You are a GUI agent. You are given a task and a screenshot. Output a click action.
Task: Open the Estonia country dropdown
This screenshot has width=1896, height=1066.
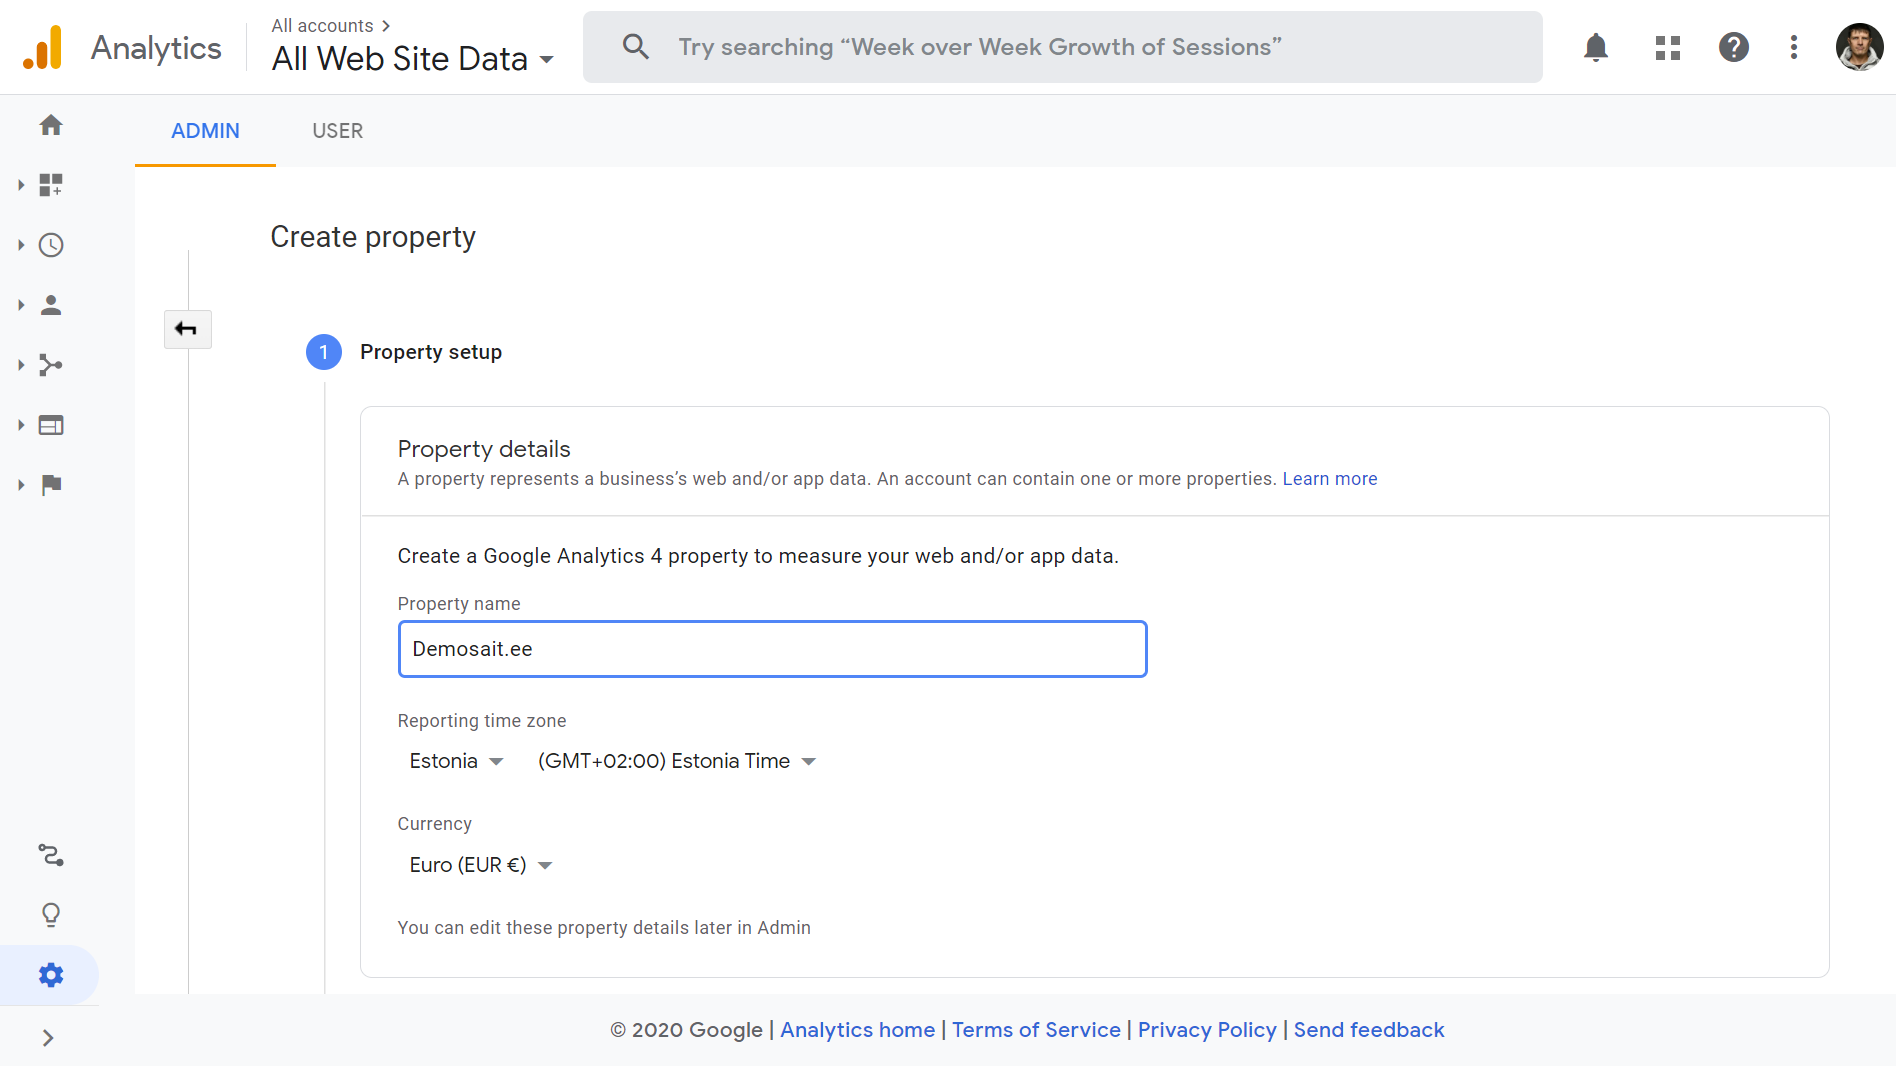456,761
